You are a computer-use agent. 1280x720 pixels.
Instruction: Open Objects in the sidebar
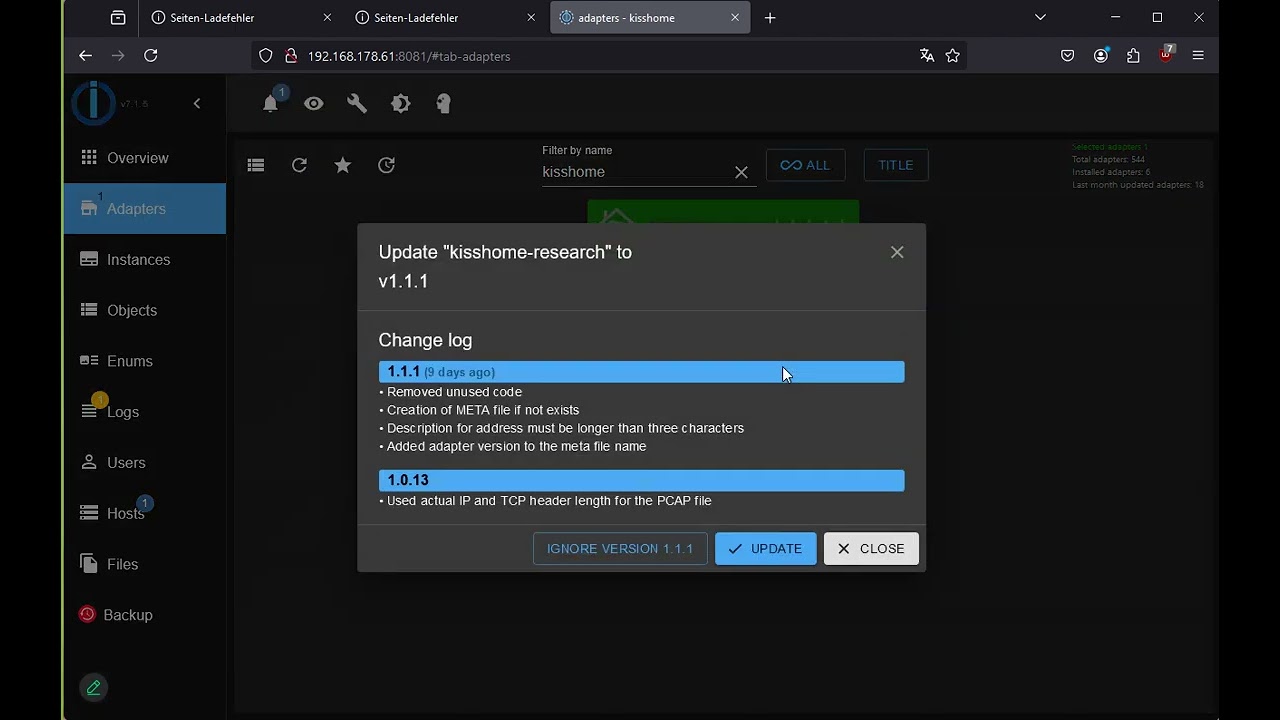pyautogui.click(x=145, y=310)
